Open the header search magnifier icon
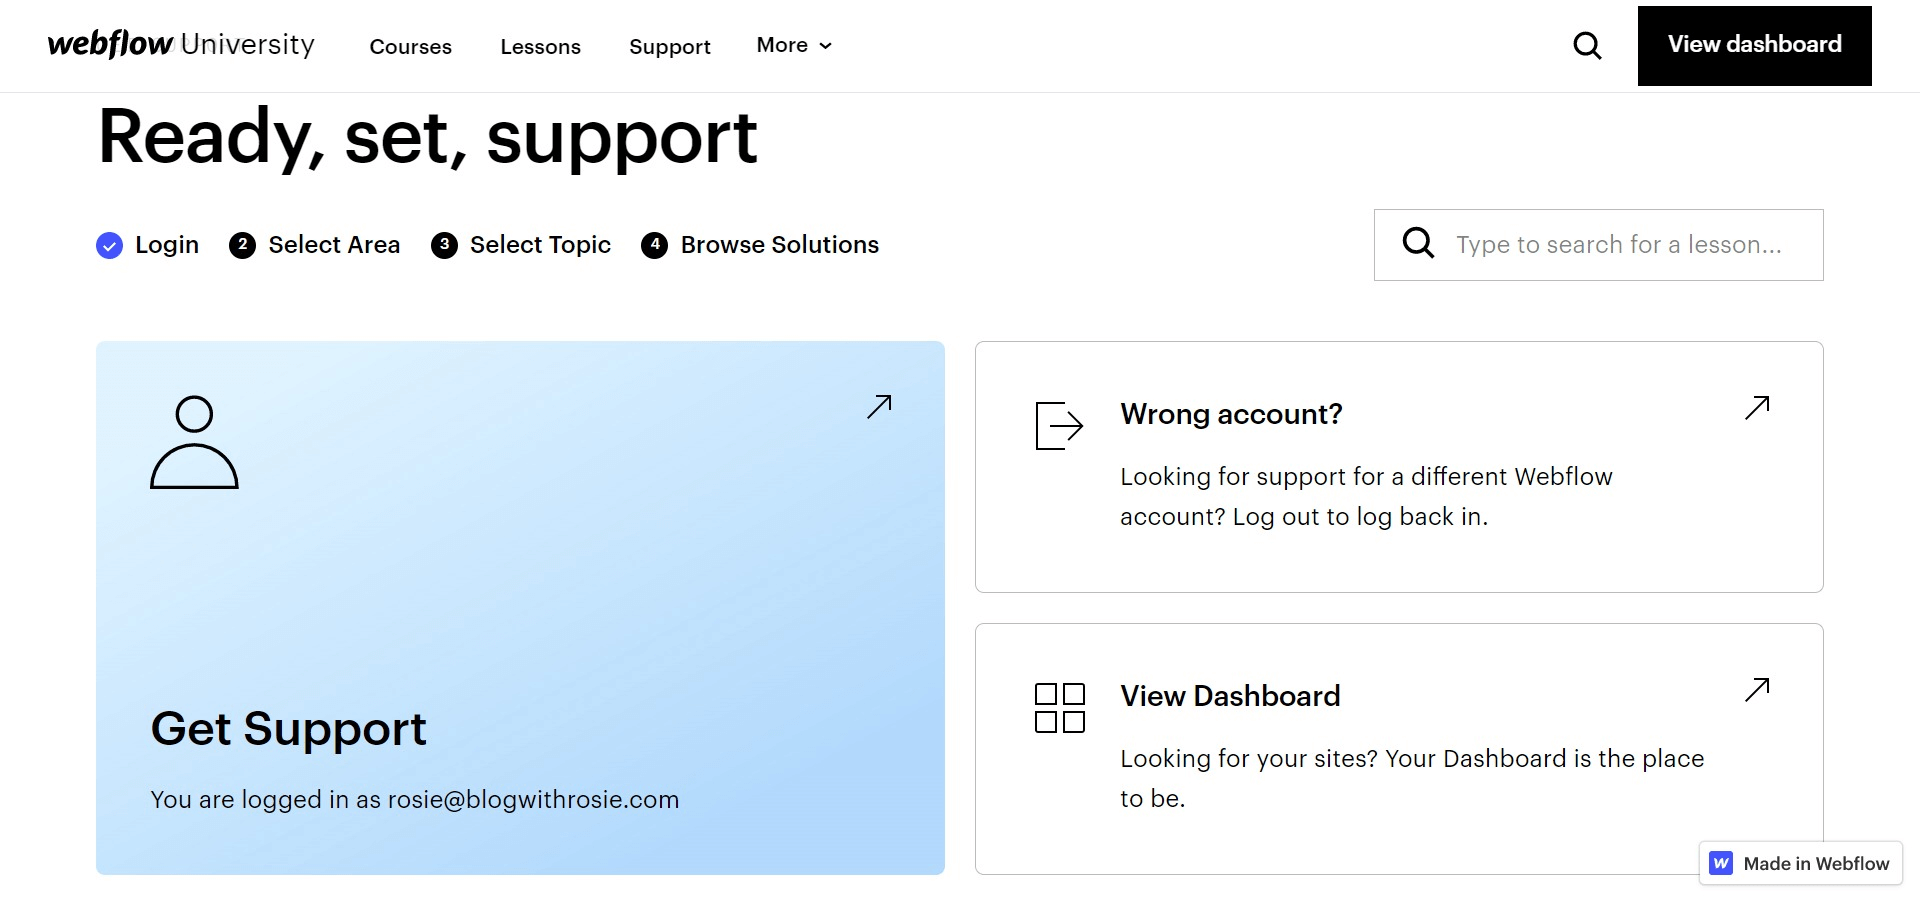The width and height of the screenshot is (1920, 902). point(1587,46)
